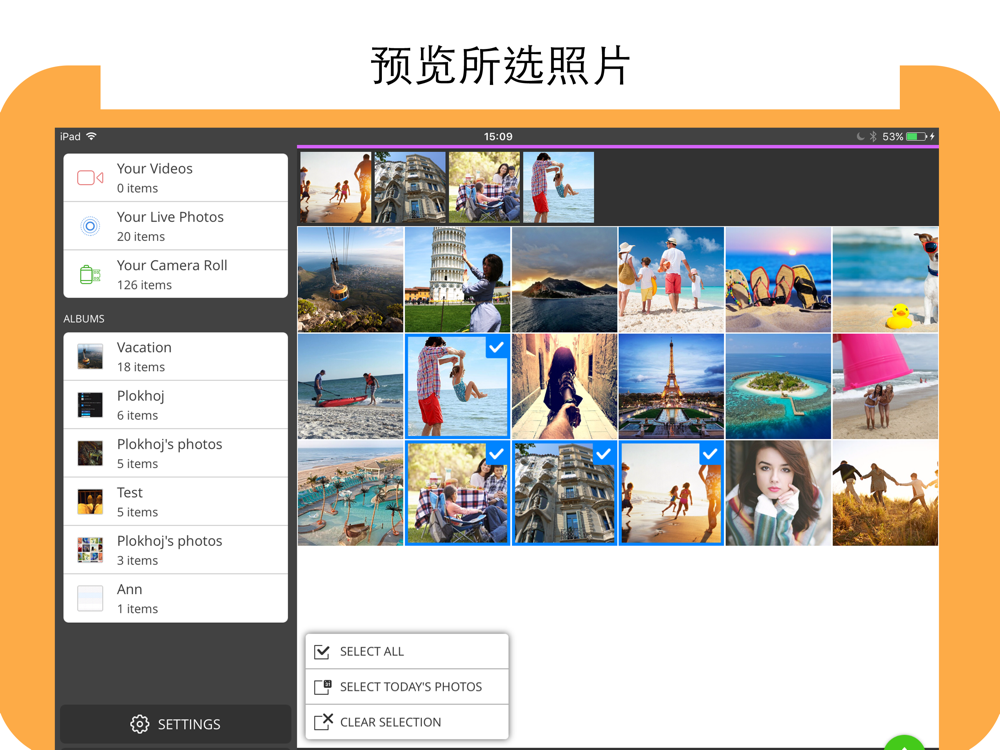Select the woman portrait photo
The image size is (1000, 750).
778,493
